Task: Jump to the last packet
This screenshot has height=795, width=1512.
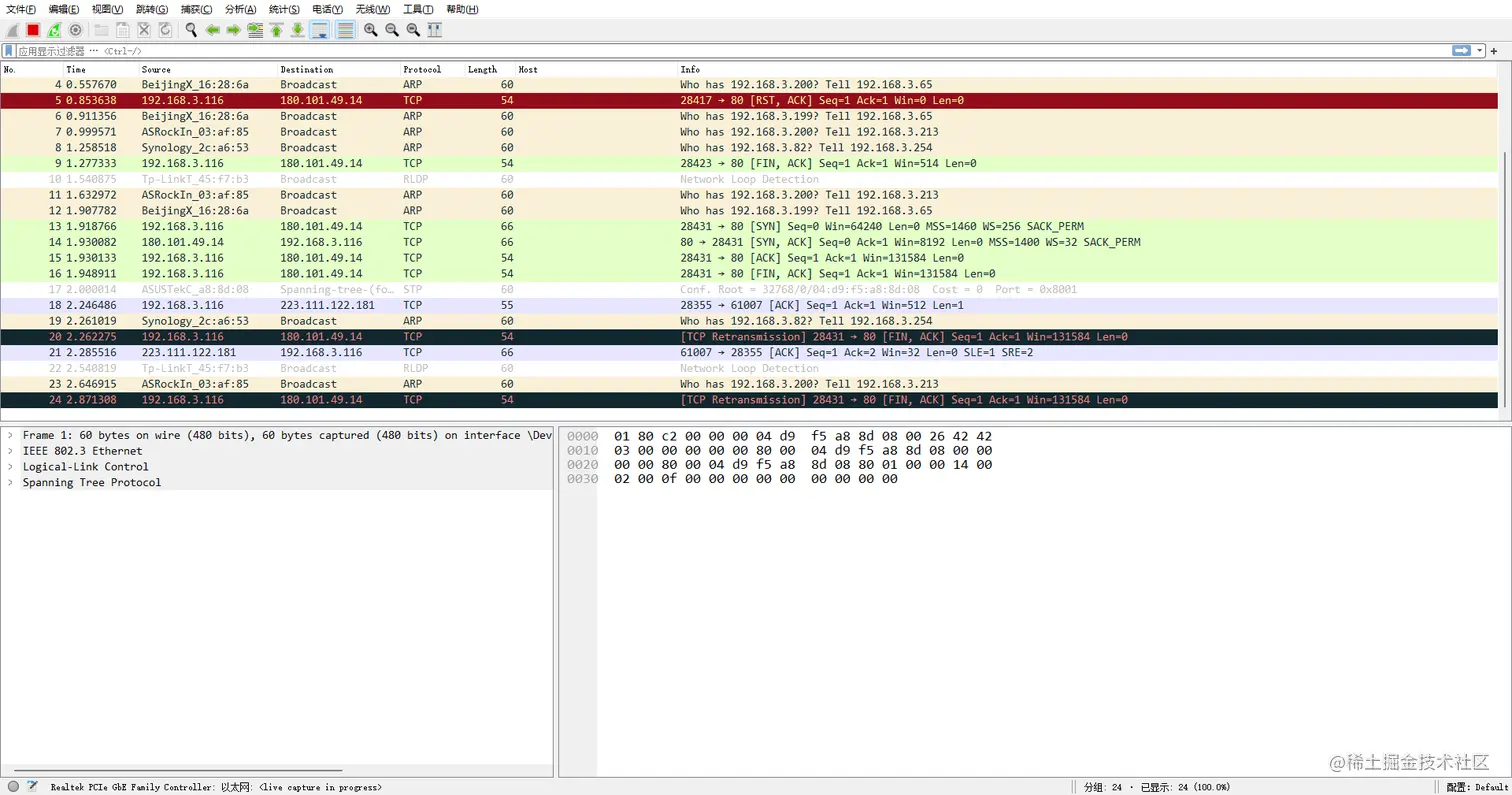Action: (x=297, y=30)
